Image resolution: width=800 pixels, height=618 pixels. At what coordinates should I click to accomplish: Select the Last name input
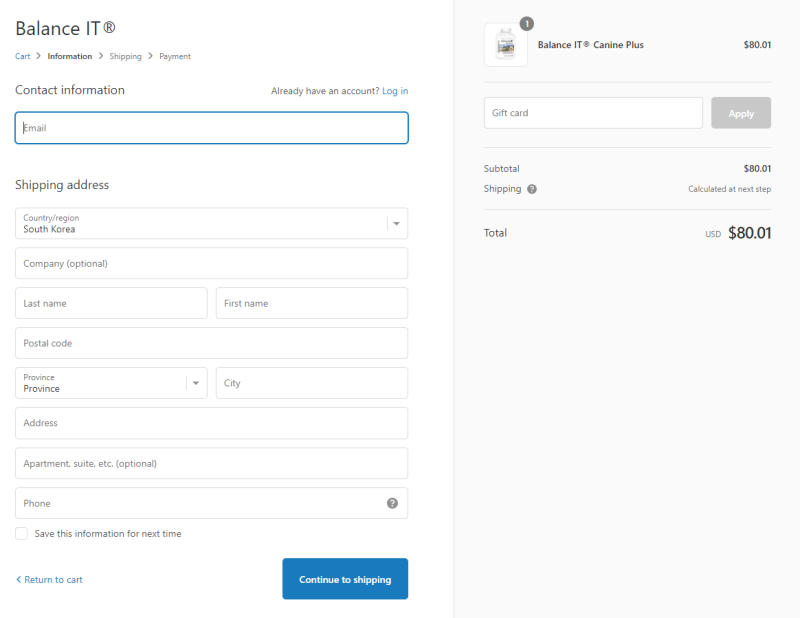pyautogui.click(x=111, y=303)
